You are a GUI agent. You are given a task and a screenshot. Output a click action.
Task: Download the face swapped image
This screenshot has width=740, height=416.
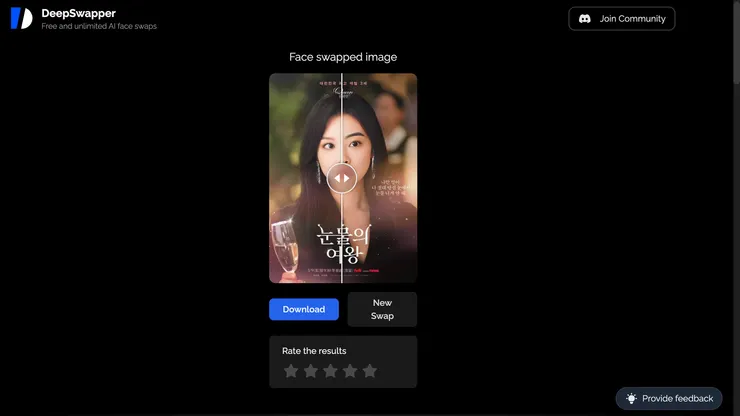click(304, 309)
